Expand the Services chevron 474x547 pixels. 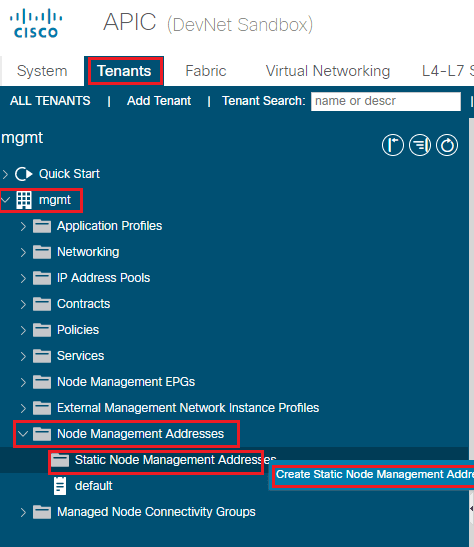tap(23, 356)
